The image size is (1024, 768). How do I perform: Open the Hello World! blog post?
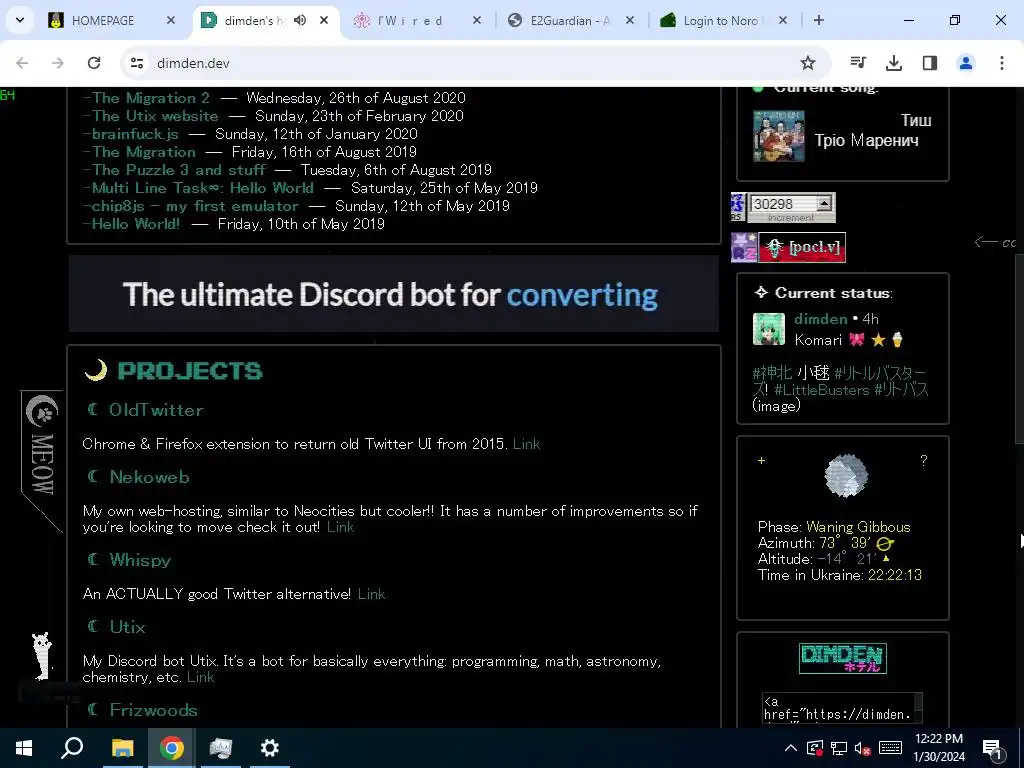click(136, 224)
